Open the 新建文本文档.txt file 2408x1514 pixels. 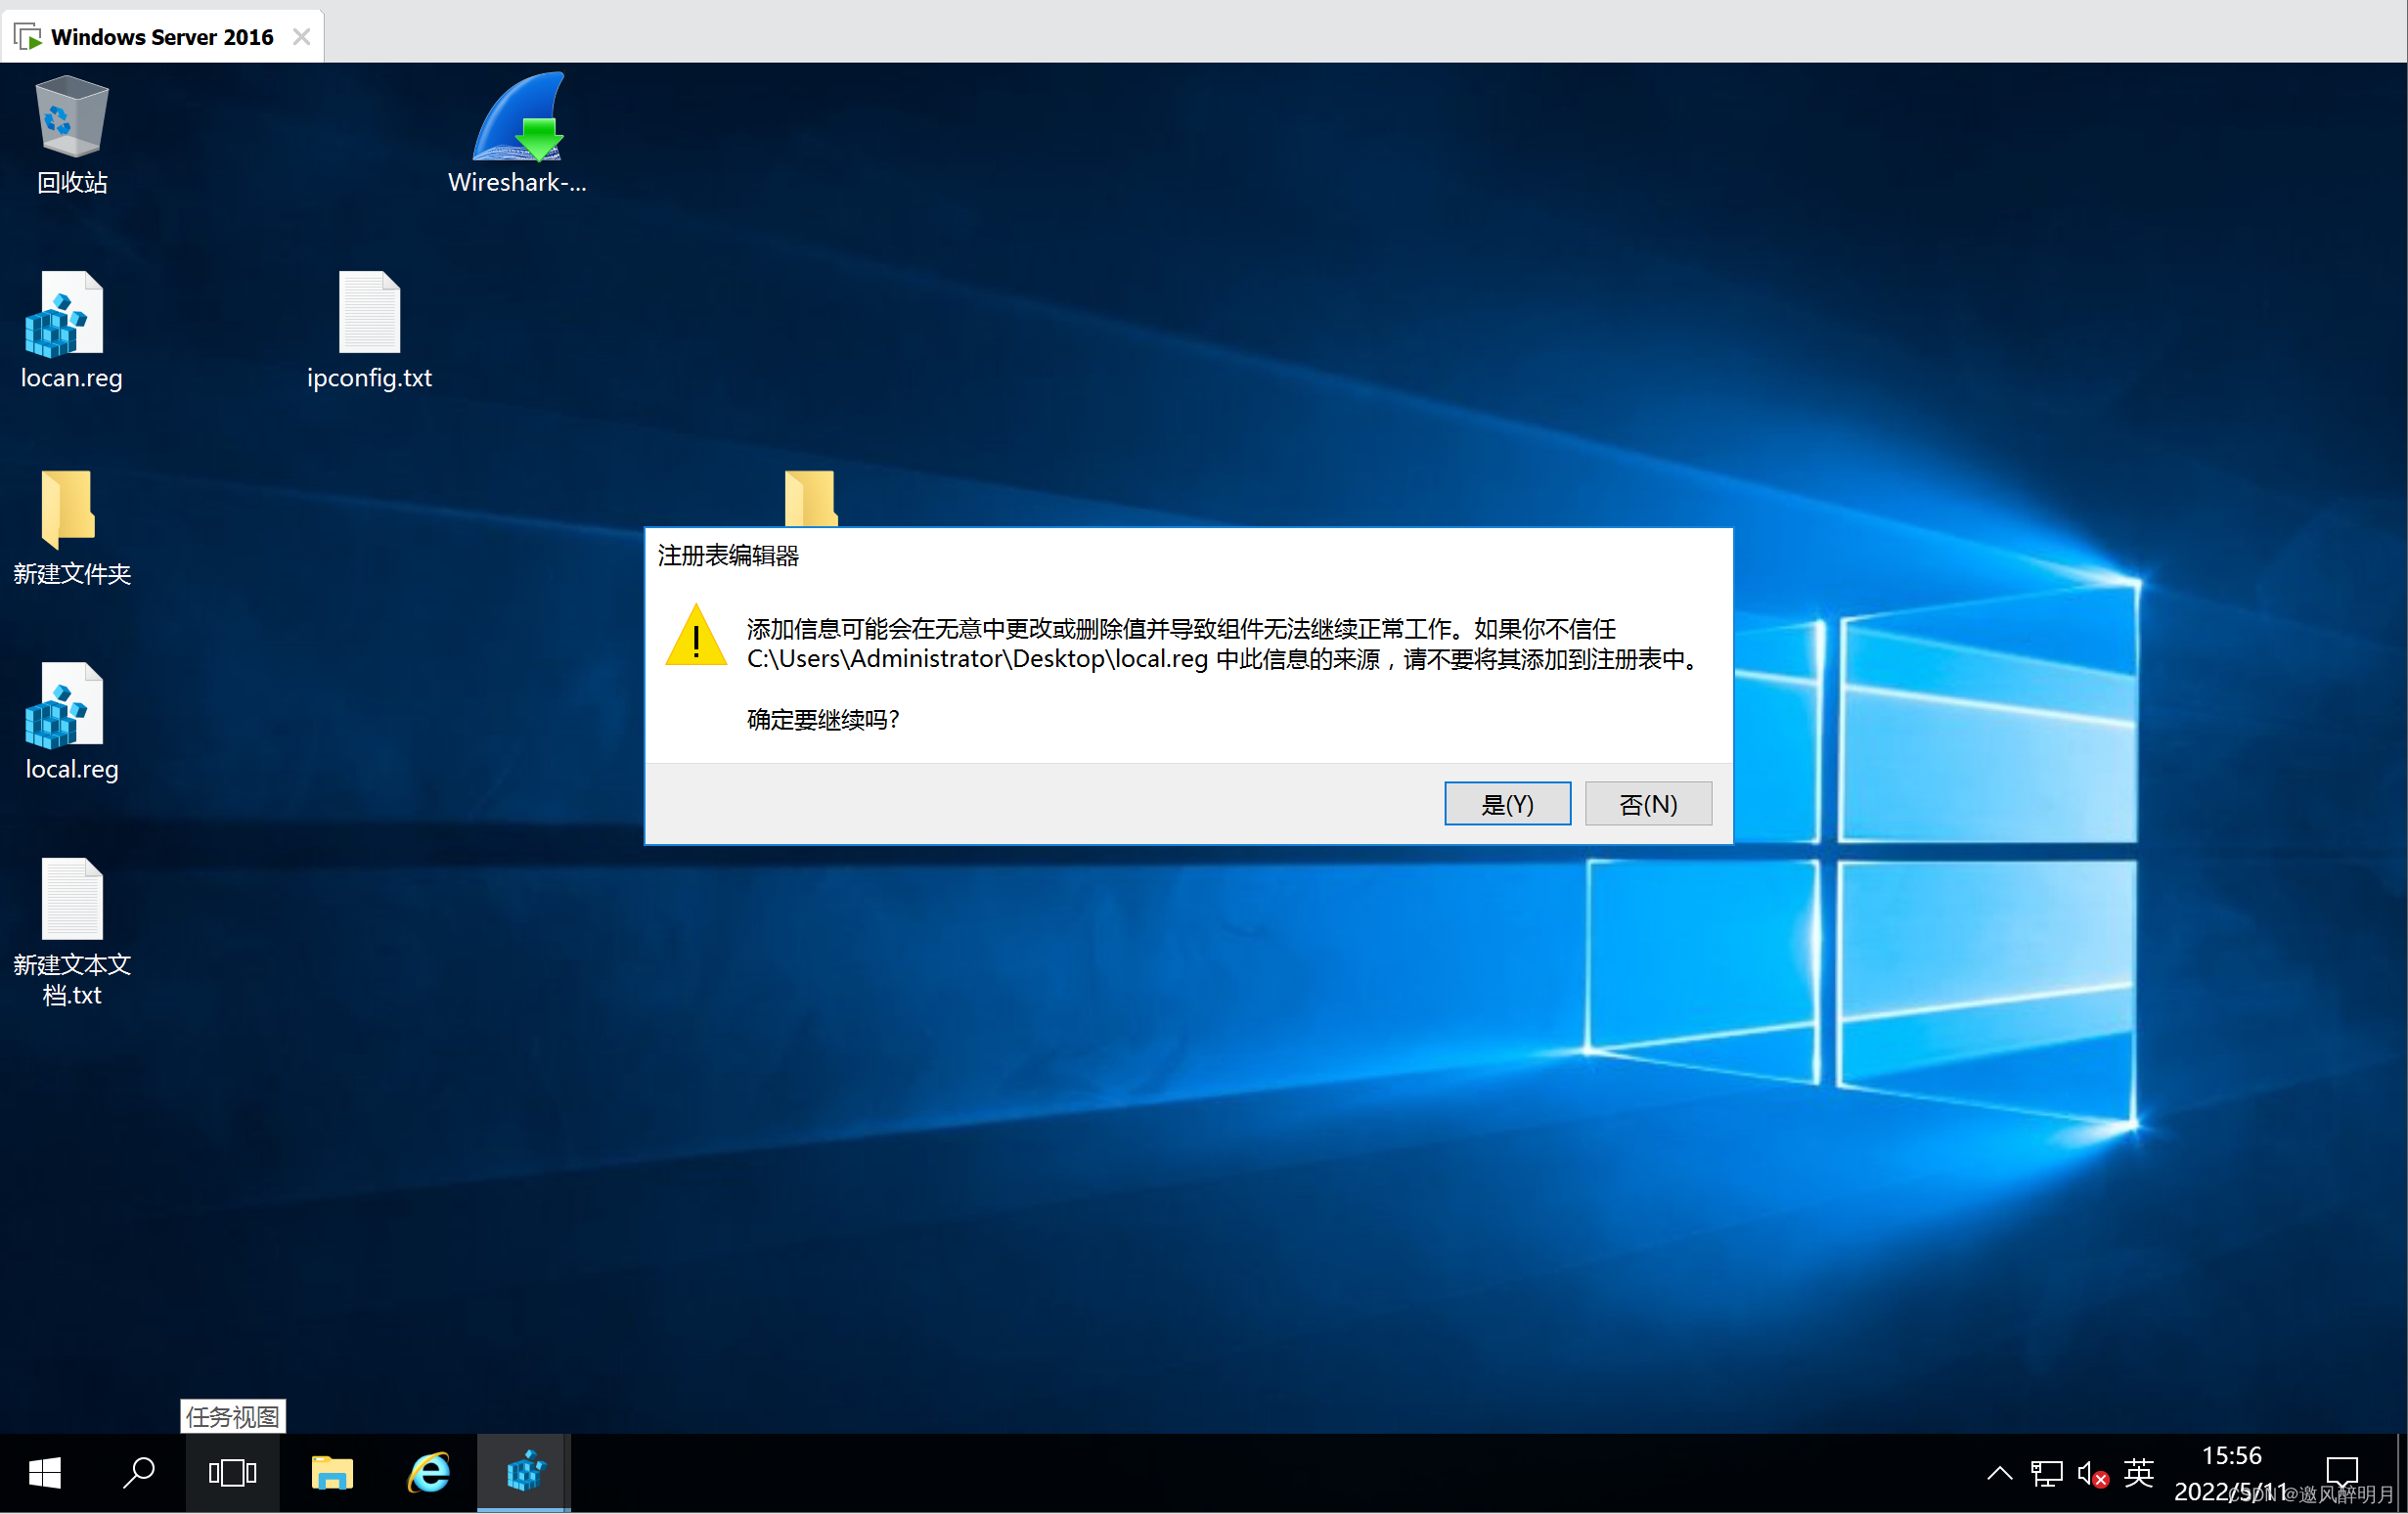68,907
